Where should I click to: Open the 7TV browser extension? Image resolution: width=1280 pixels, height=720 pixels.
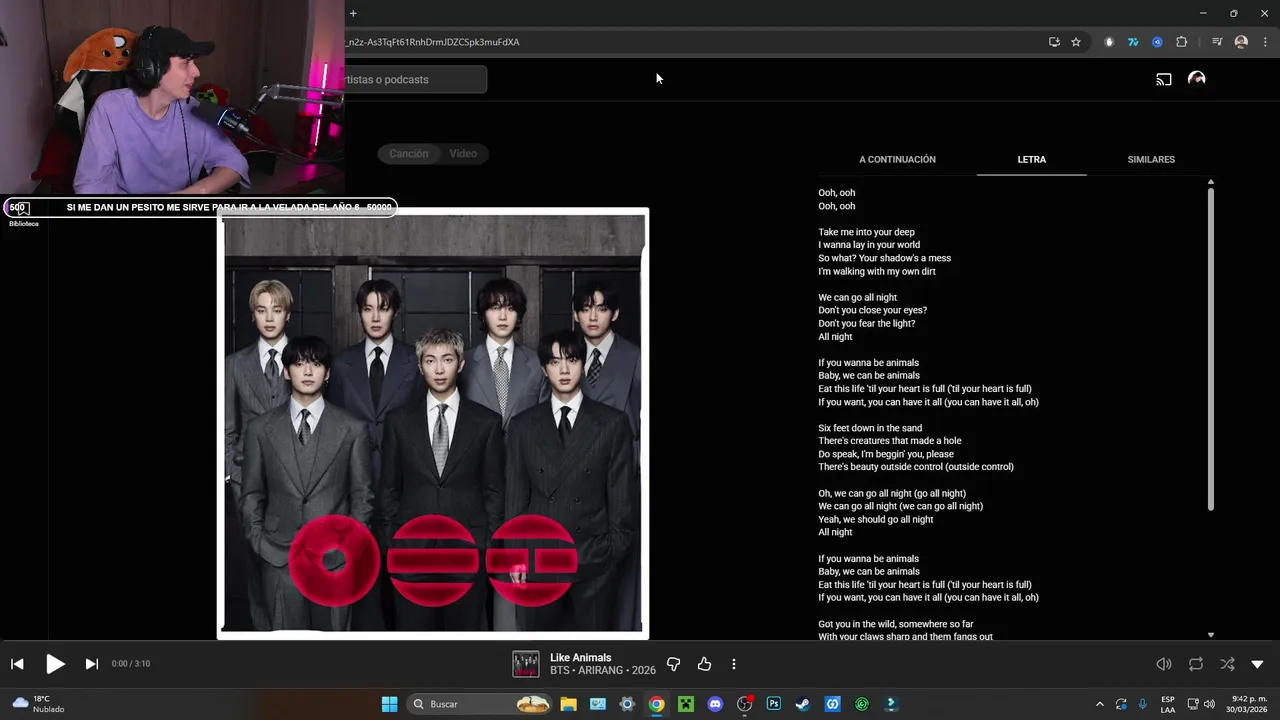[x=1133, y=42]
